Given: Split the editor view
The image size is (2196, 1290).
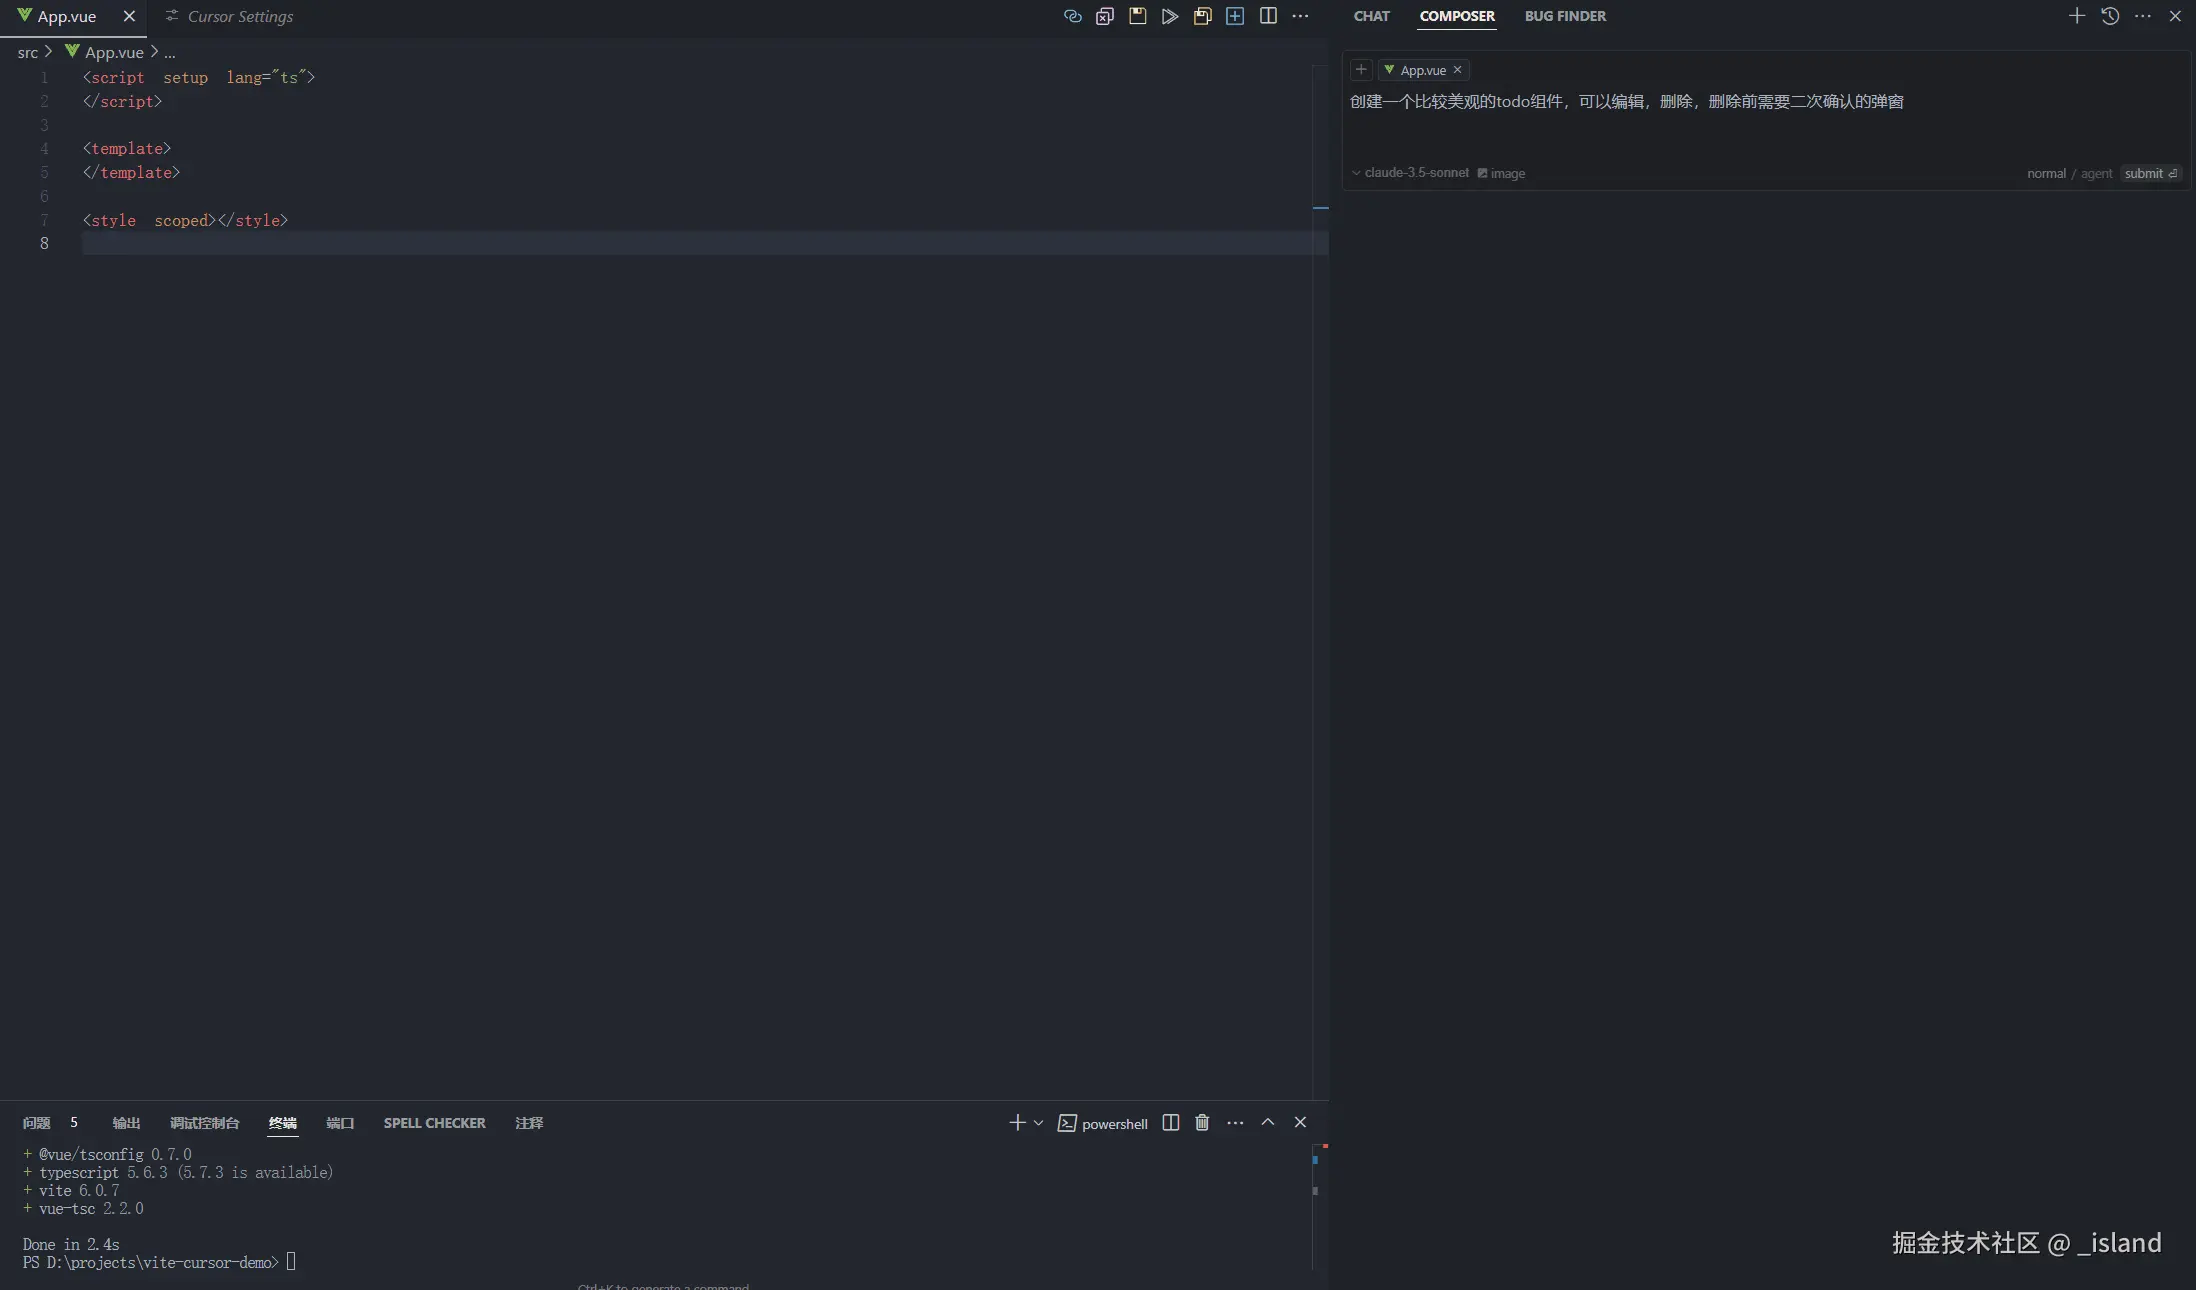Looking at the screenshot, I should coord(1267,16).
